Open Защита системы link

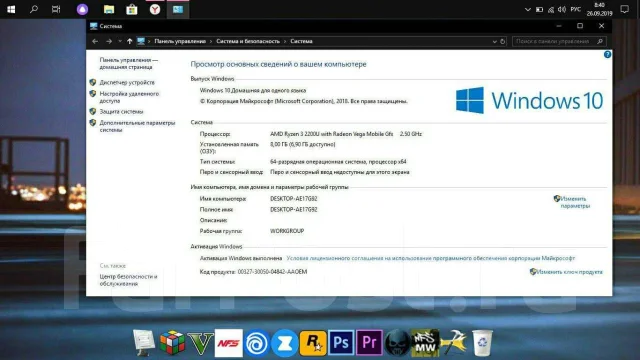(121, 111)
